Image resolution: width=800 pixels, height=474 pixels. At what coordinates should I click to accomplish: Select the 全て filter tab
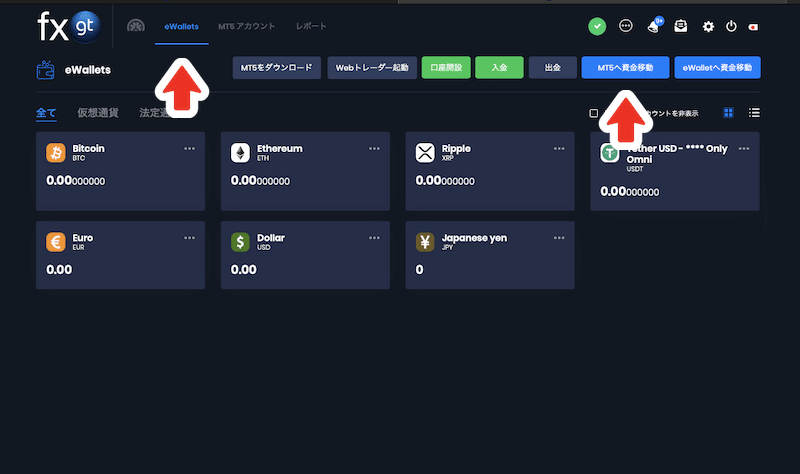46,113
